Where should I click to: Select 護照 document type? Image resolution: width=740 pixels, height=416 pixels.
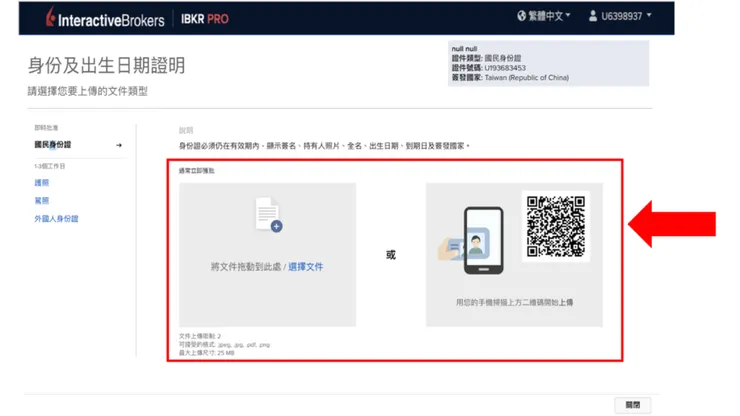42,183
